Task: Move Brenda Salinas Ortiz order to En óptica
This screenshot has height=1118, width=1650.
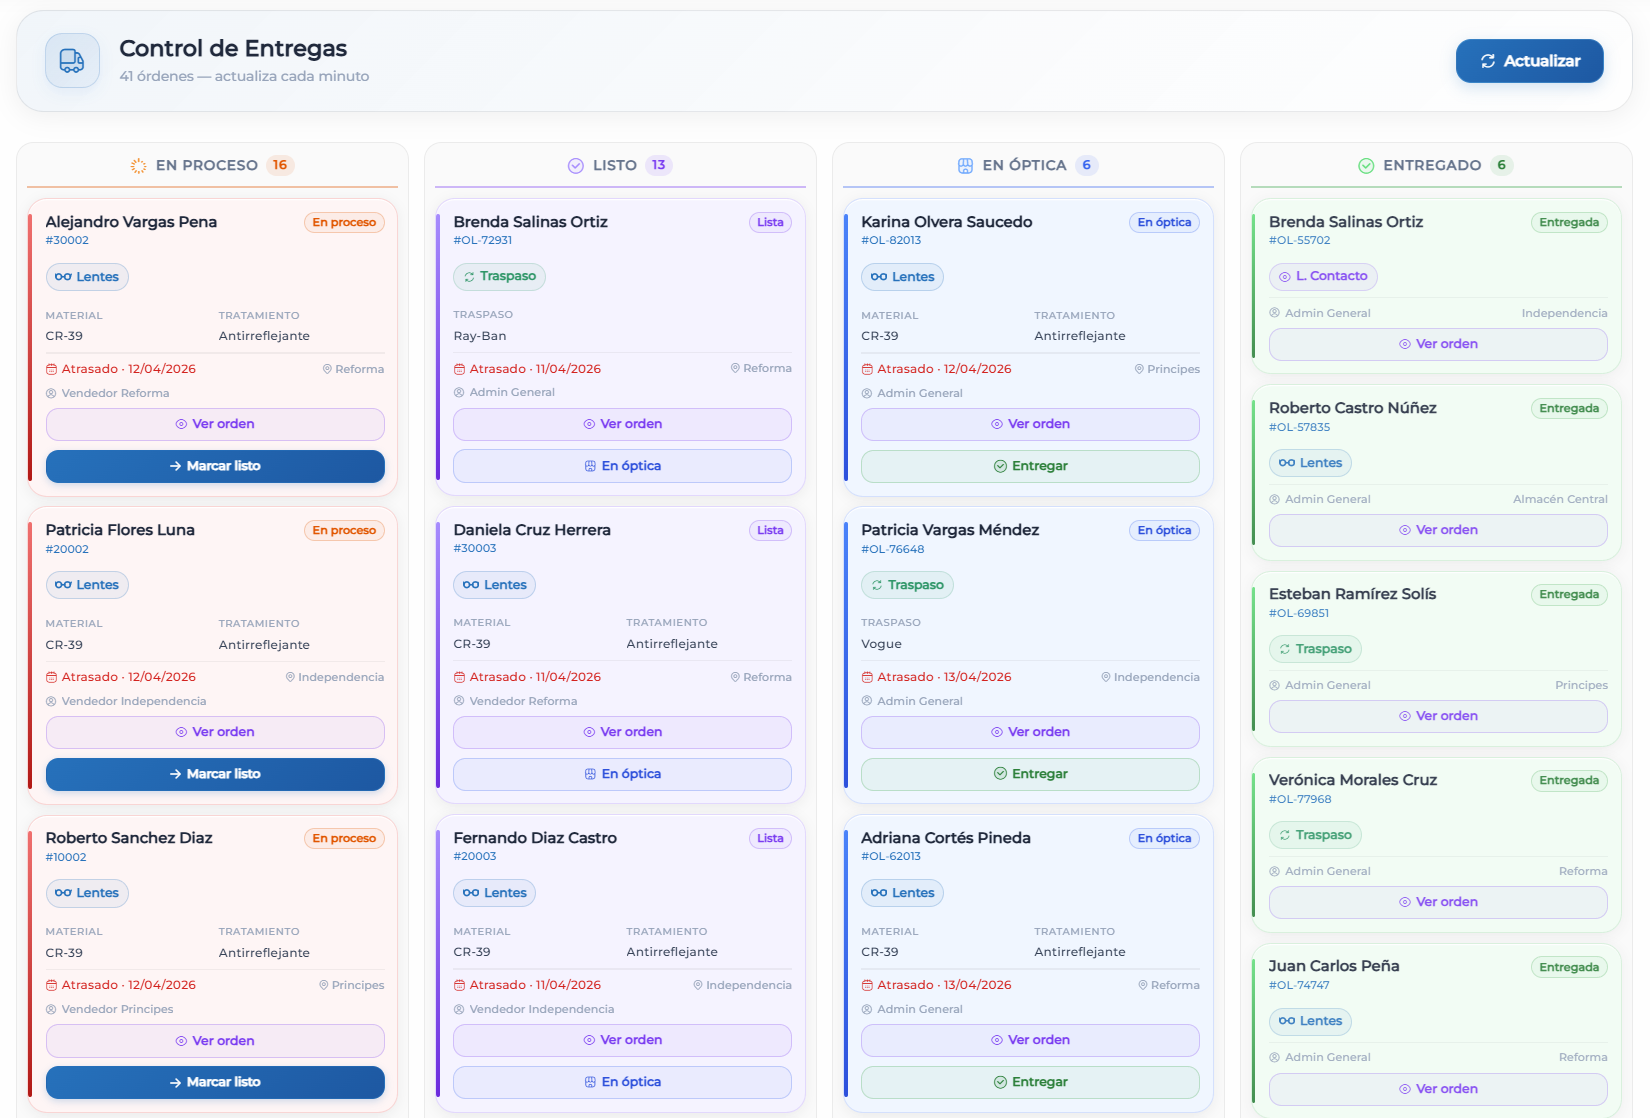Action: (622, 466)
